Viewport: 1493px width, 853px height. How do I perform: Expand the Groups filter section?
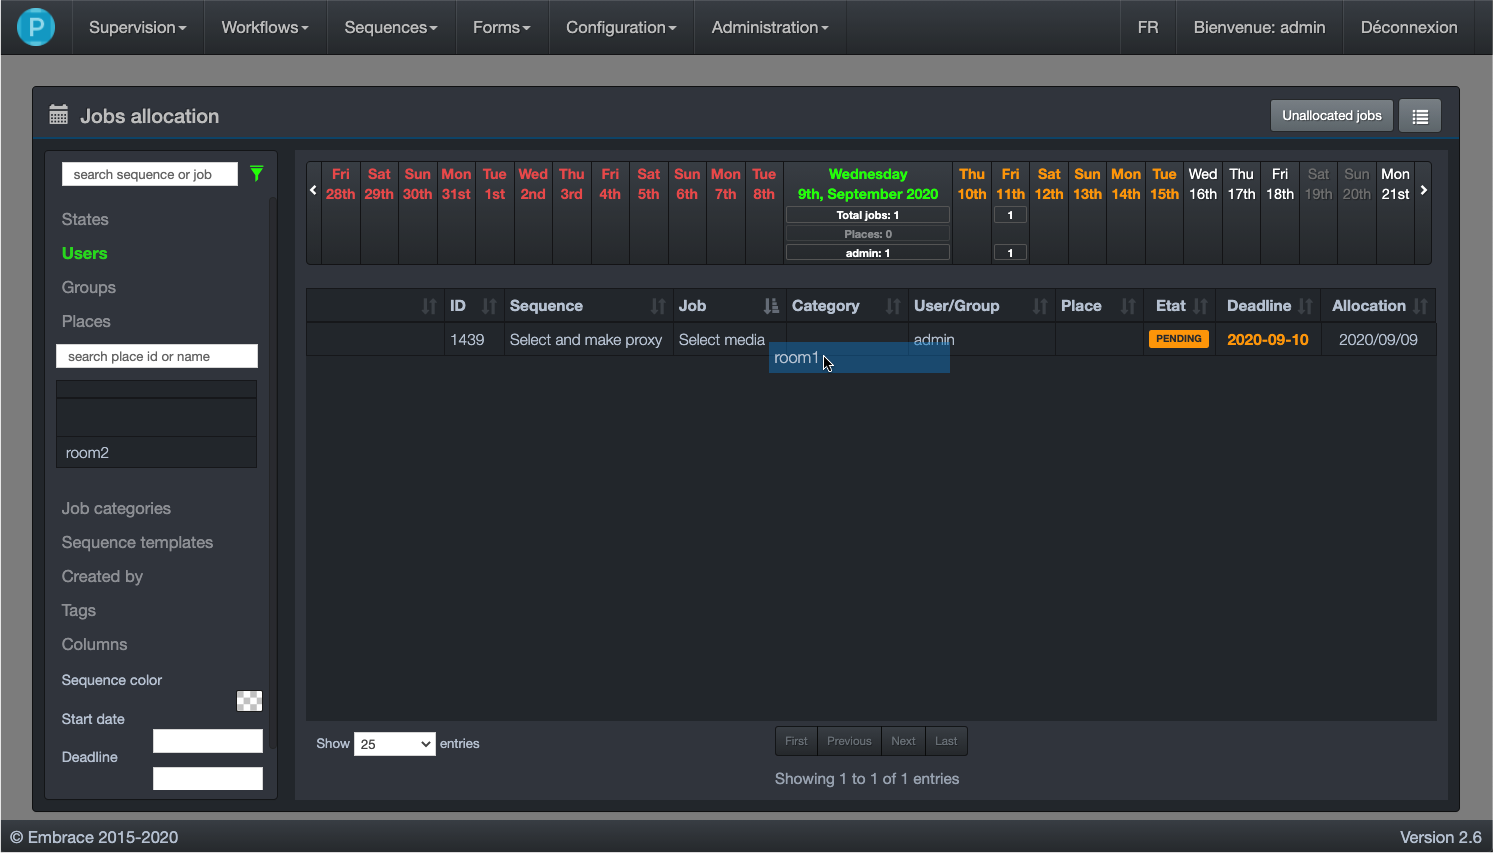[89, 287]
